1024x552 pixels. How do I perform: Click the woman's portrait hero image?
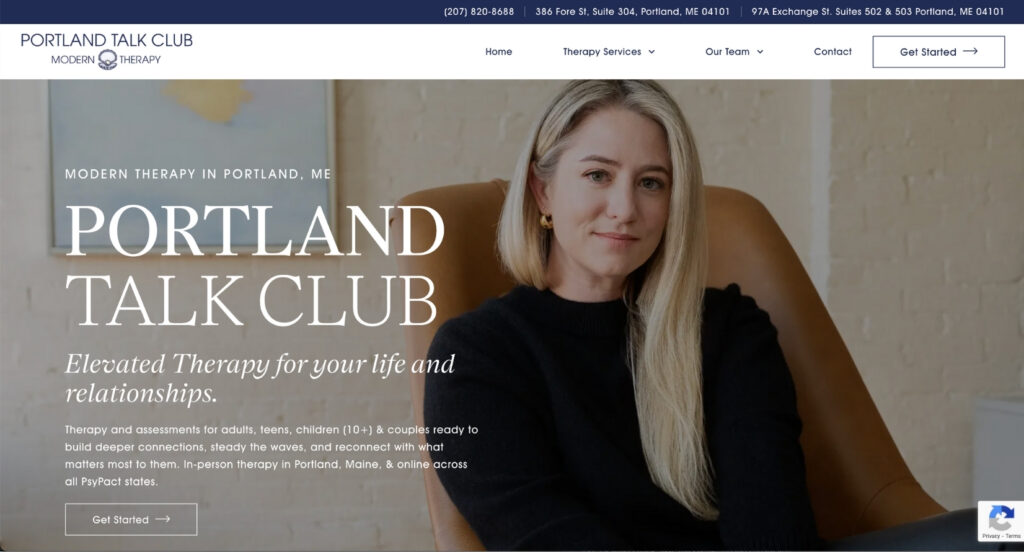coord(653,315)
